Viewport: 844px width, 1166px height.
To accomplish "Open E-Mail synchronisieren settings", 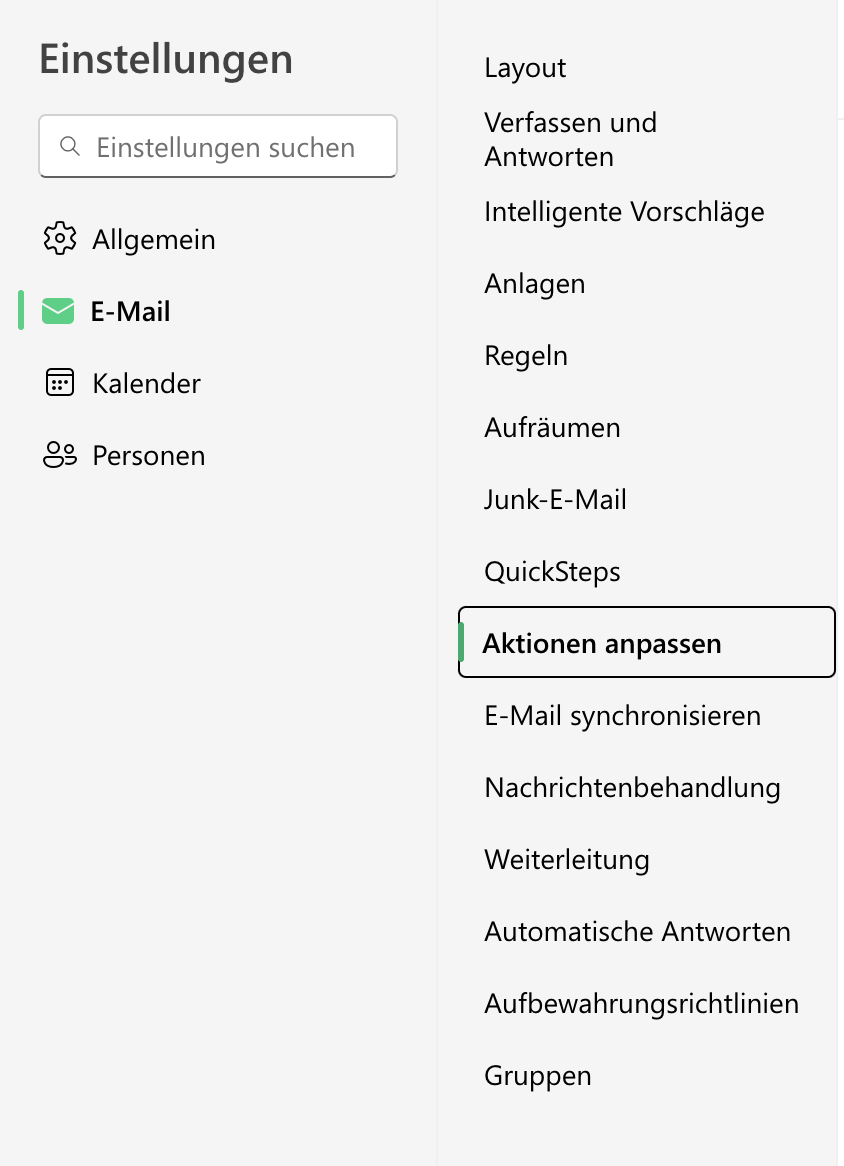I will 622,716.
